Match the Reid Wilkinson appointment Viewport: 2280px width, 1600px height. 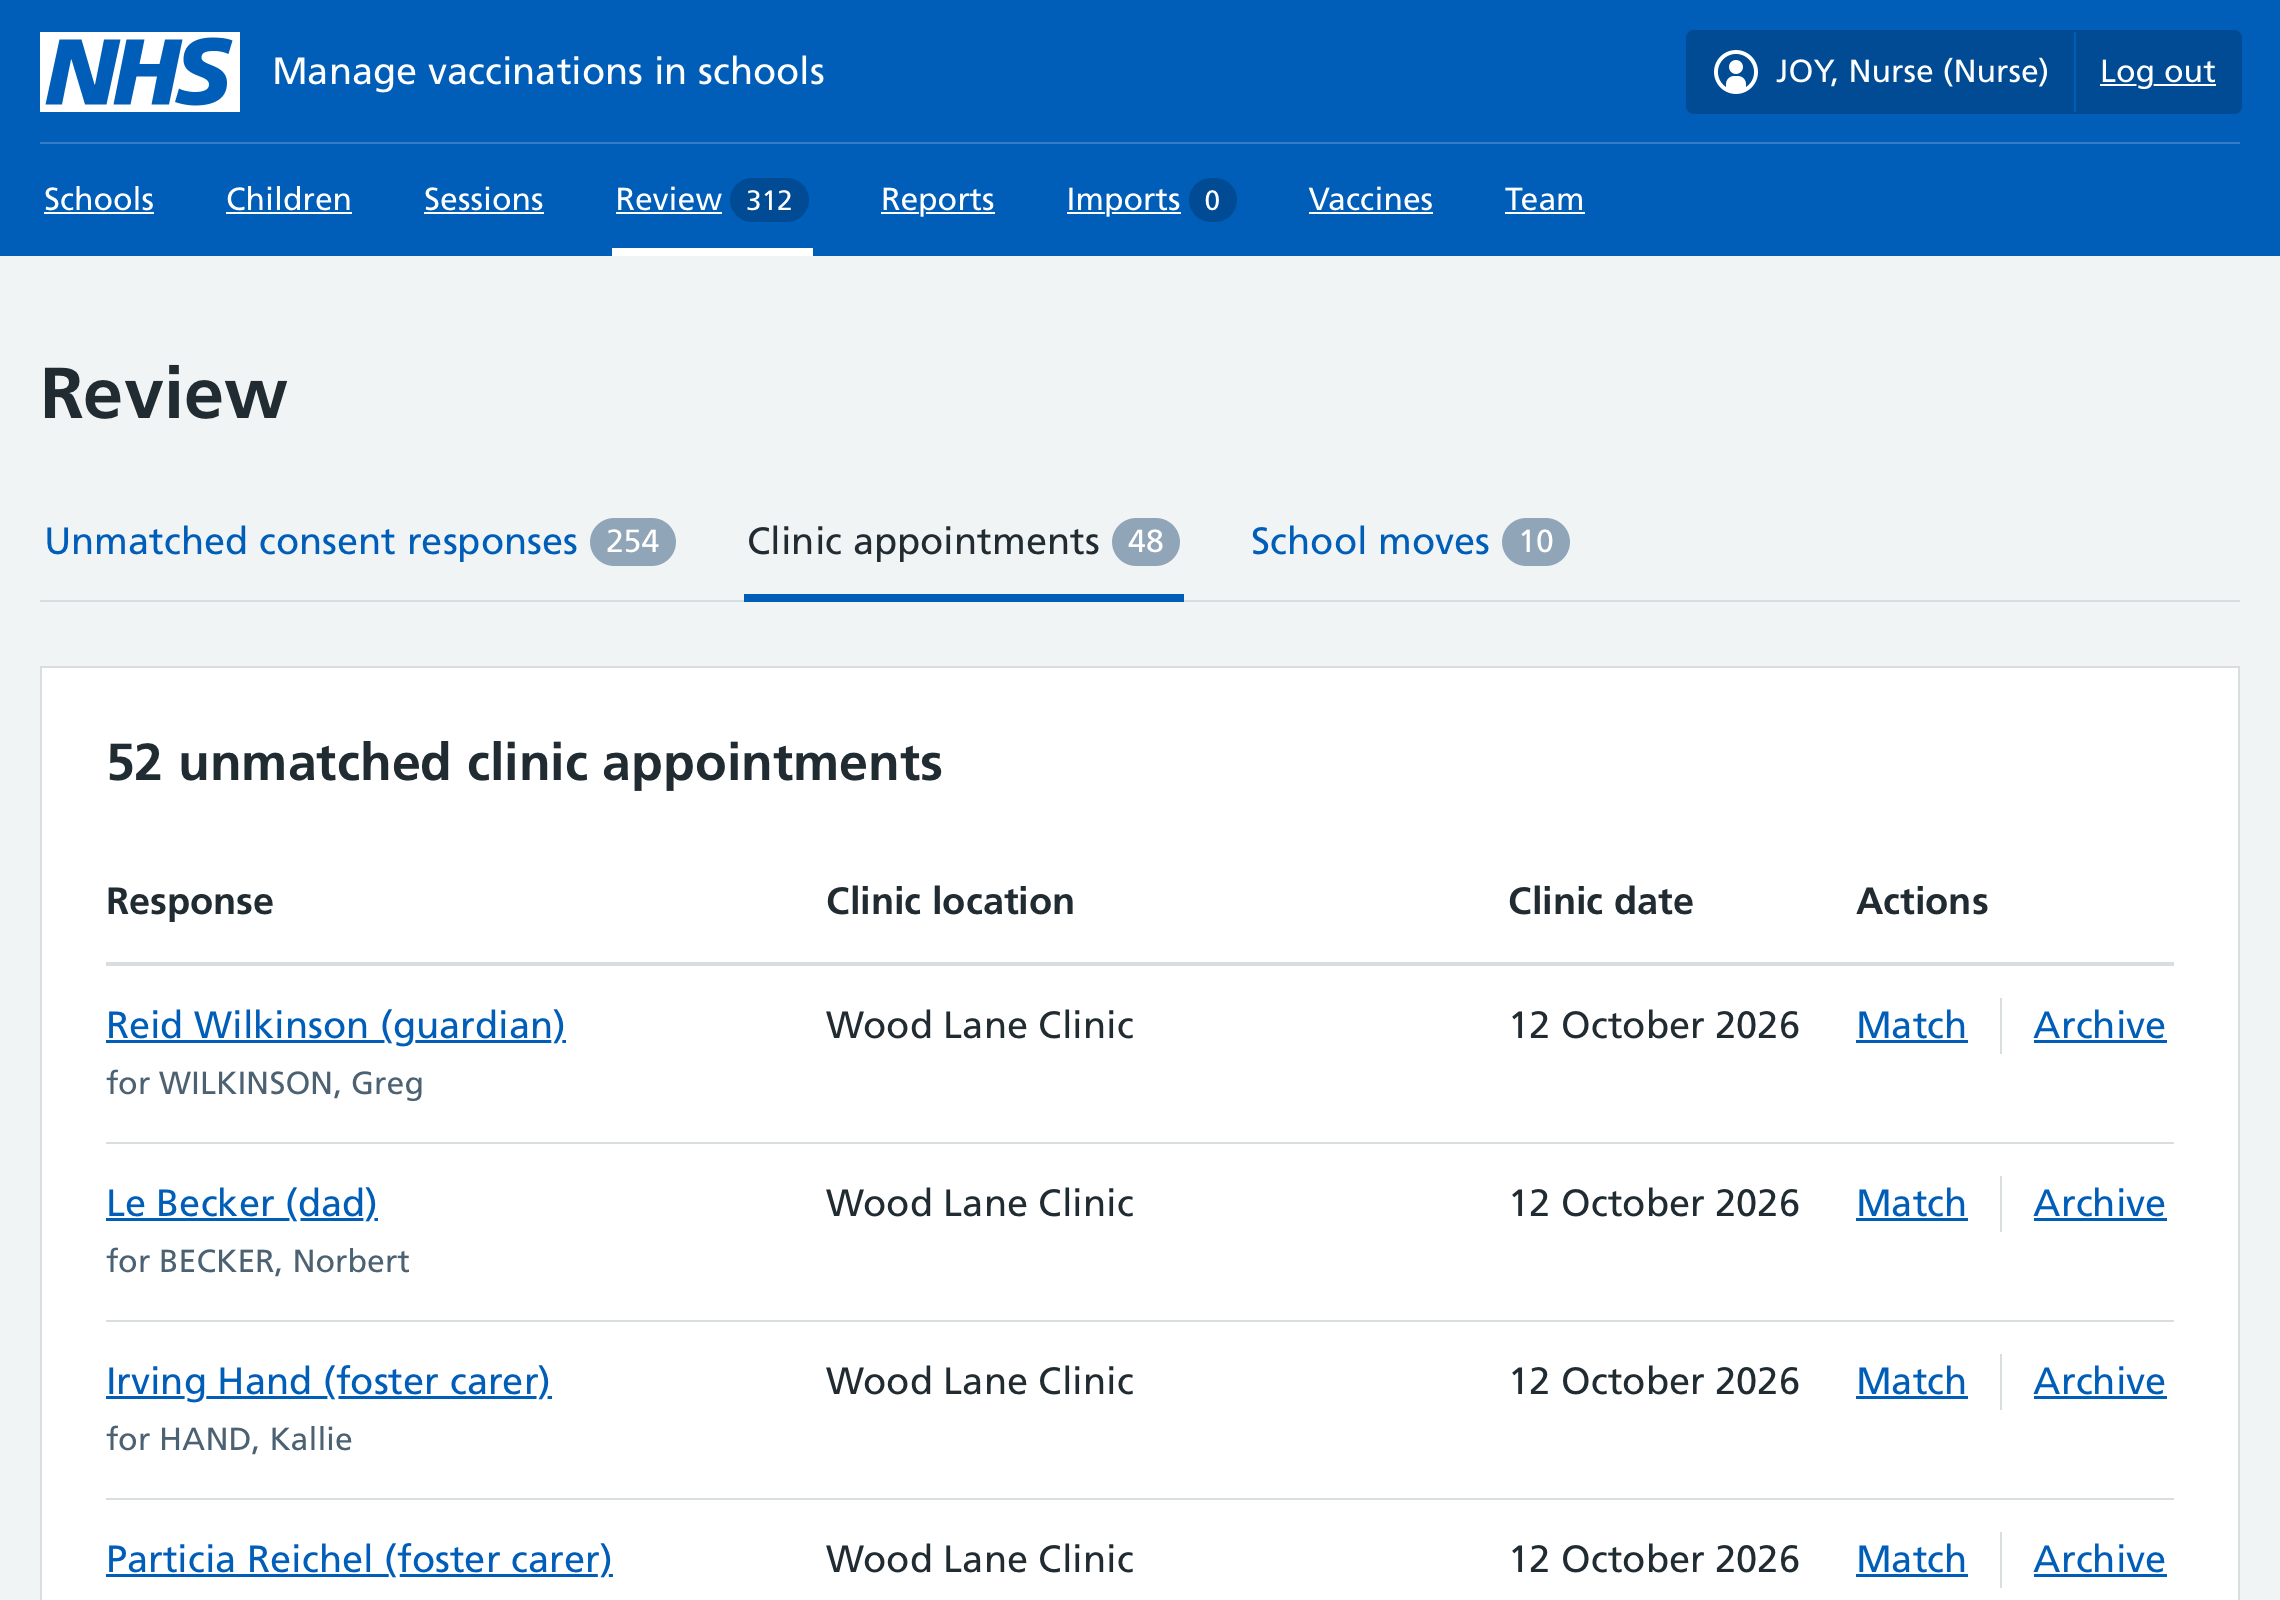pyautogui.click(x=1911, y=1025)
